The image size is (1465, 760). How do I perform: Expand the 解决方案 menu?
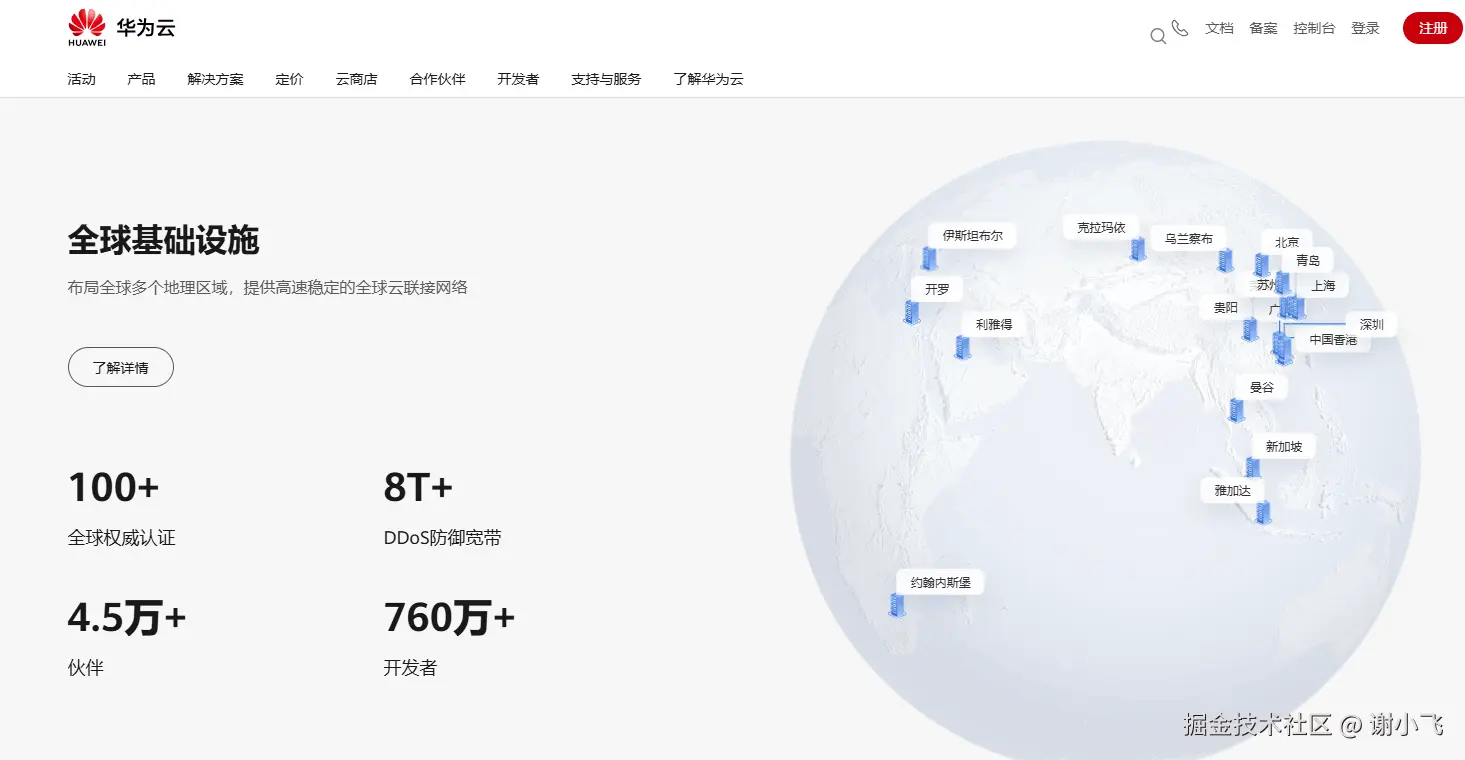click(215, 79)
